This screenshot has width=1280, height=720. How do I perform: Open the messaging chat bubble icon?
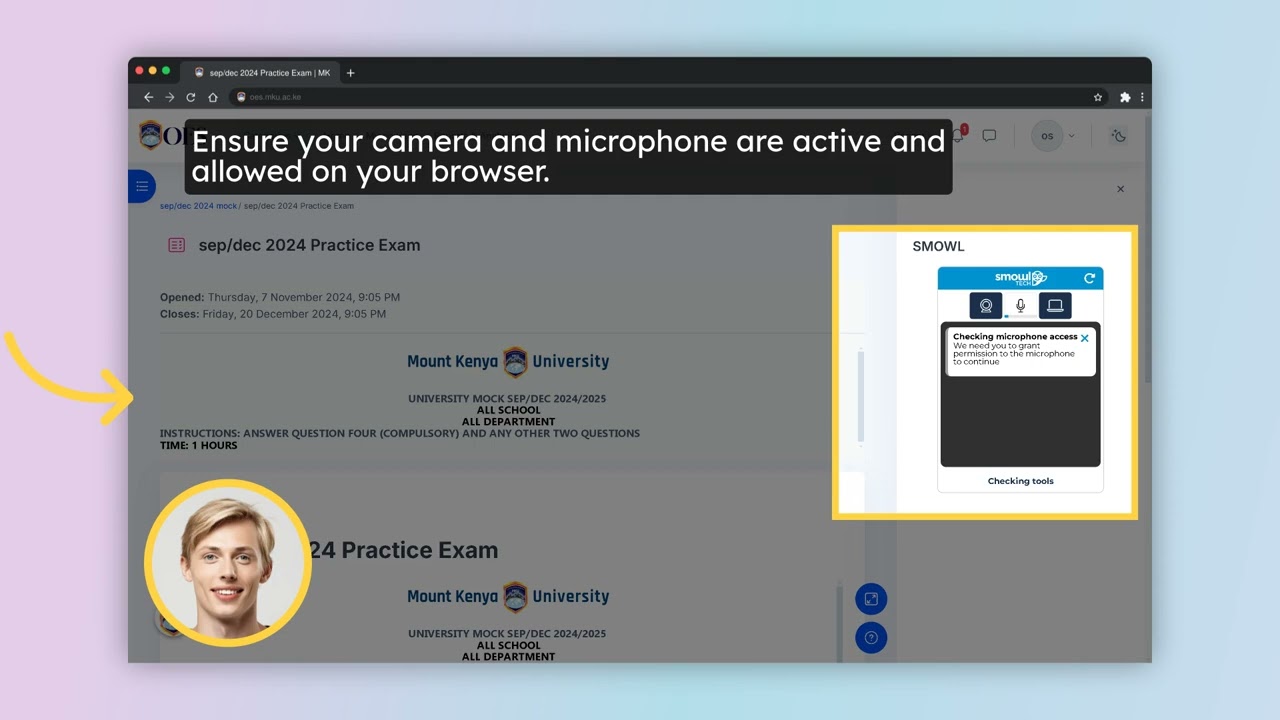click(x=989, y=136)
